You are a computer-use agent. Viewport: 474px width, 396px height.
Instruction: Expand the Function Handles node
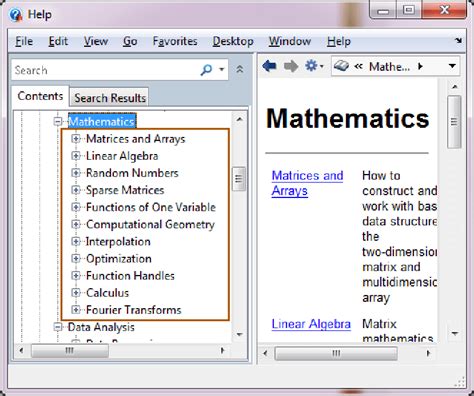[x=76, y=276]
